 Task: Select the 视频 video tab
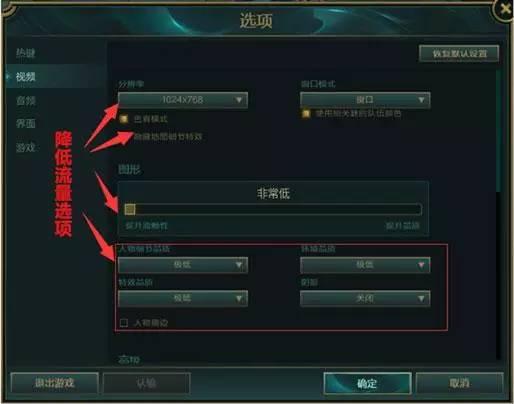click(26, 77)
